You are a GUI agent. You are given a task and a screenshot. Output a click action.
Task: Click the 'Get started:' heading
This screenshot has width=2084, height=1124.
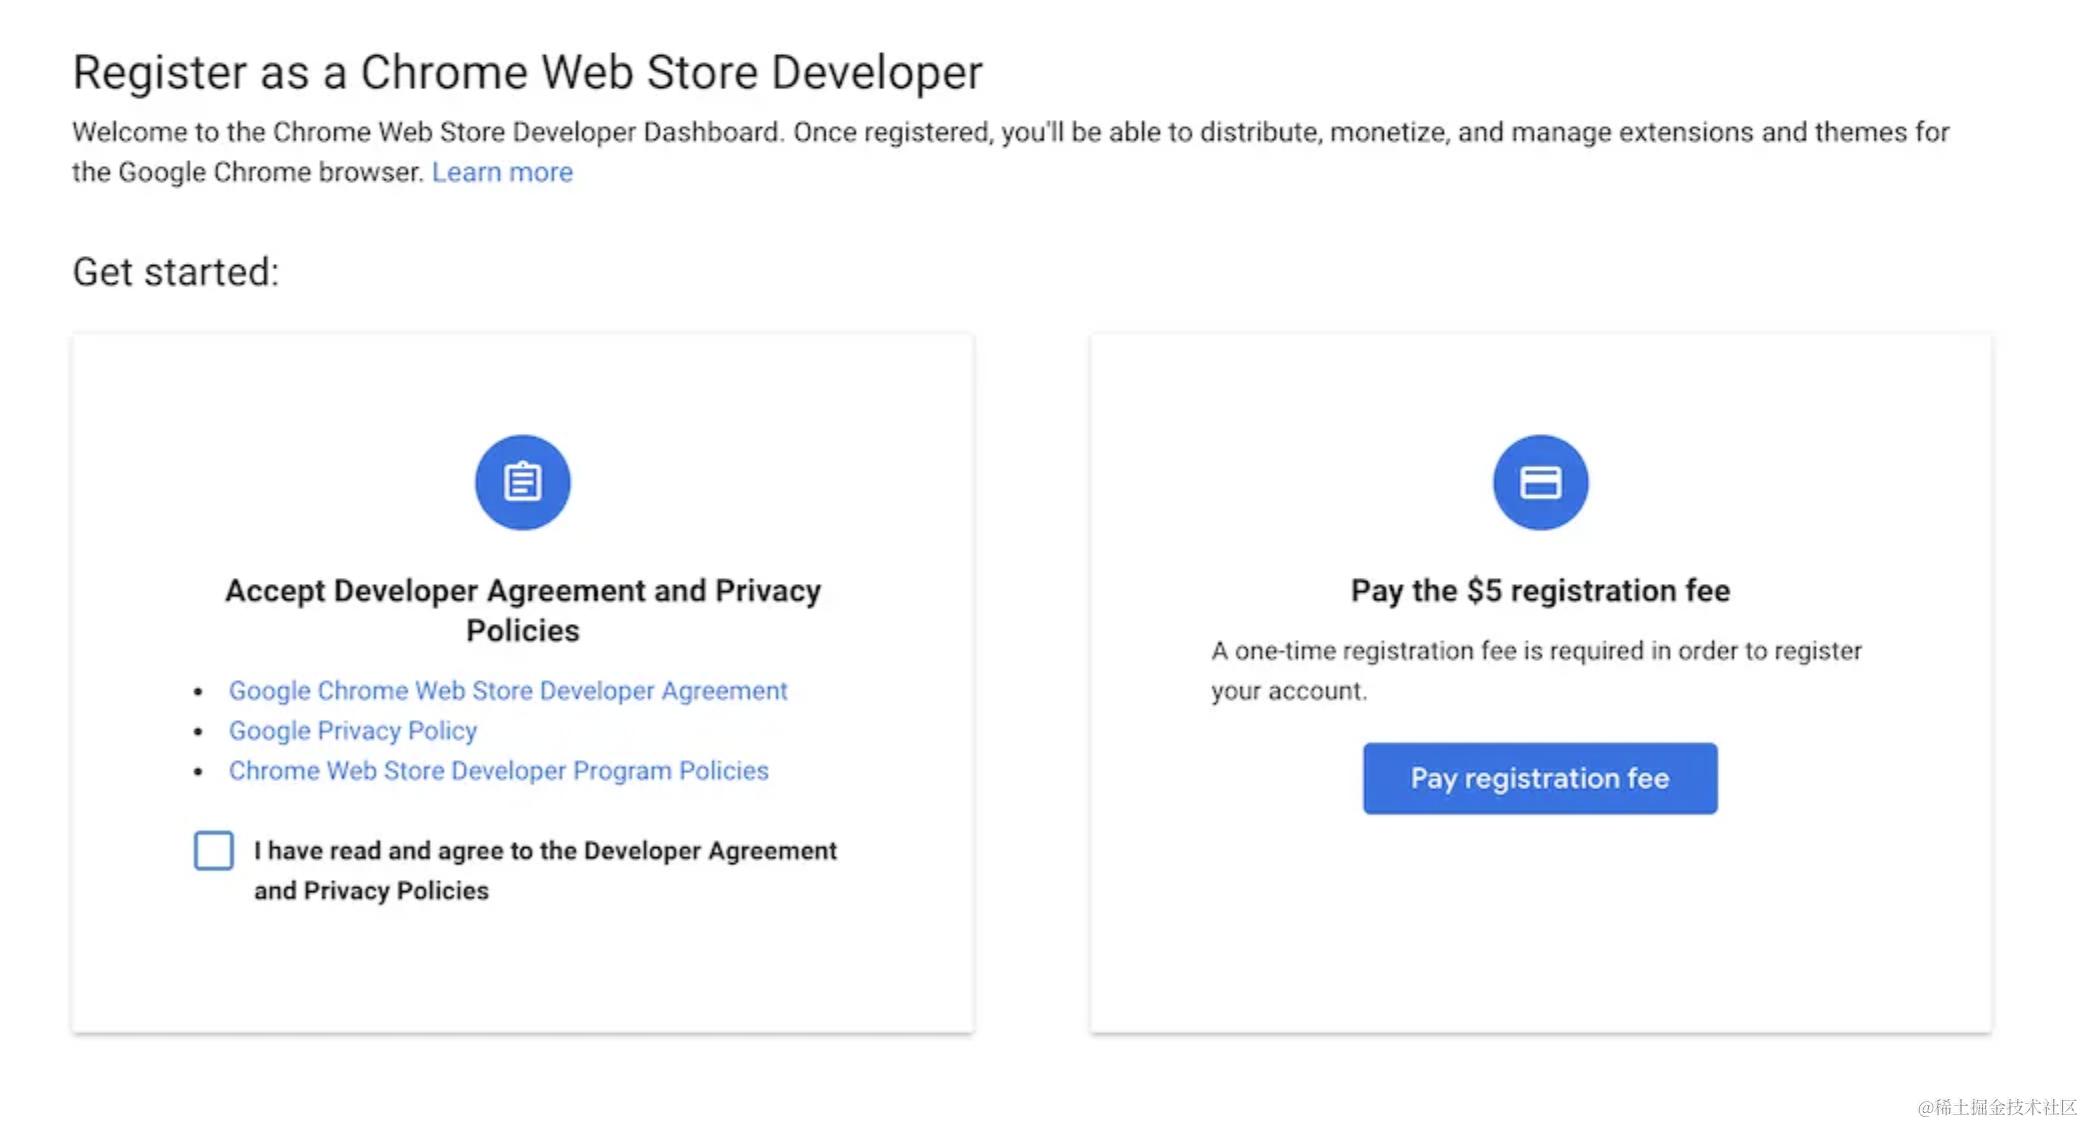176,272
